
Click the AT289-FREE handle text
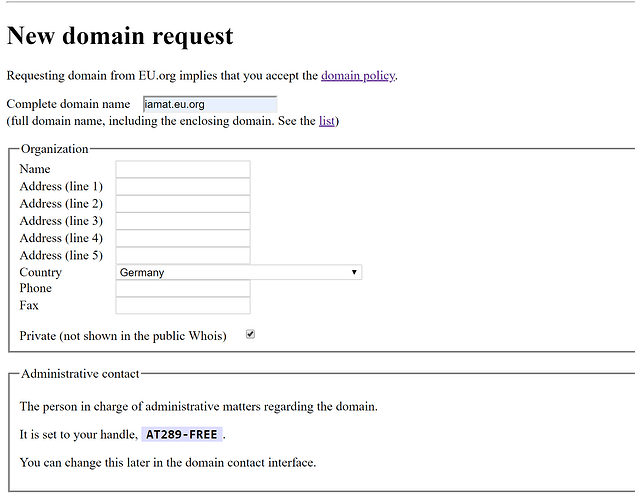[x=182, y=435]
